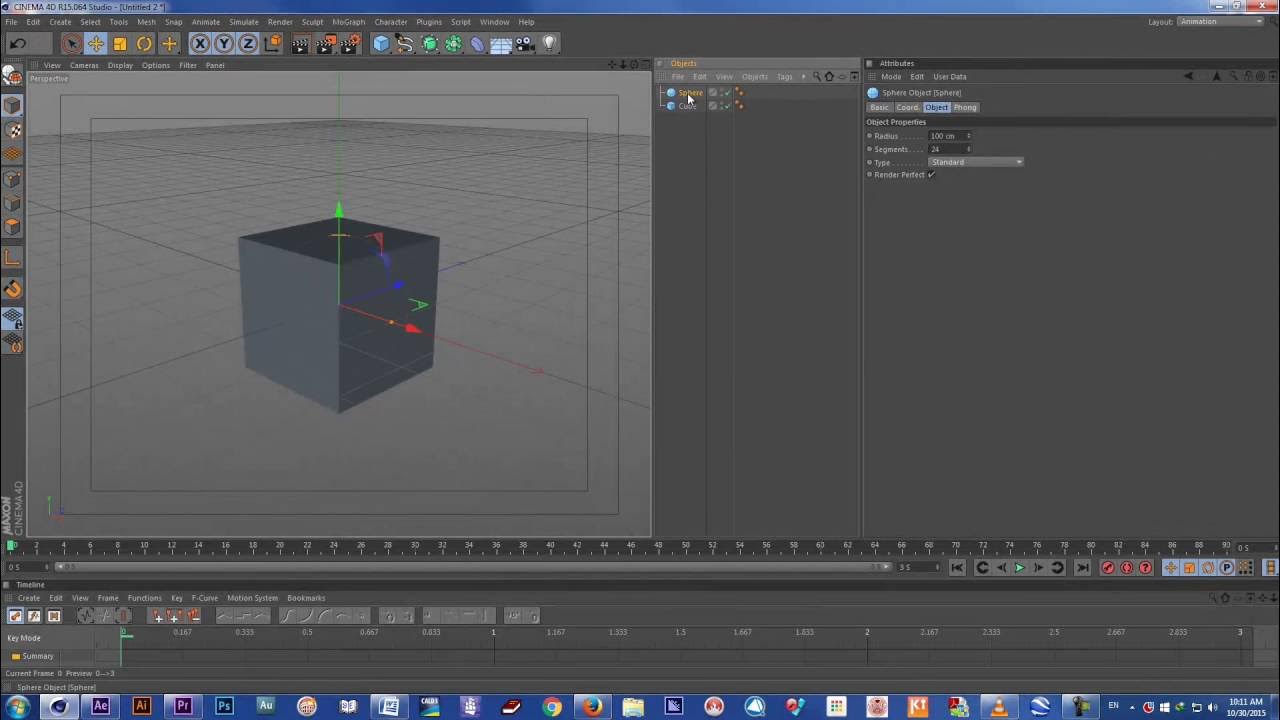Image resolution: width=1280 pixels, height=720 pixels.
Task: Open viewport Cameras menu
Action: 84,65
